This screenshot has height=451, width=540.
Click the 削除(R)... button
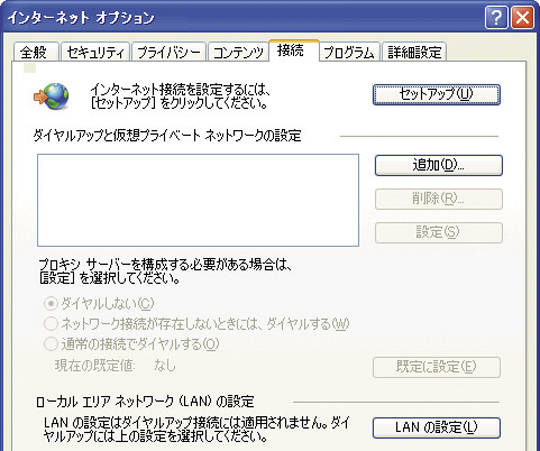(x=438, y=199)
